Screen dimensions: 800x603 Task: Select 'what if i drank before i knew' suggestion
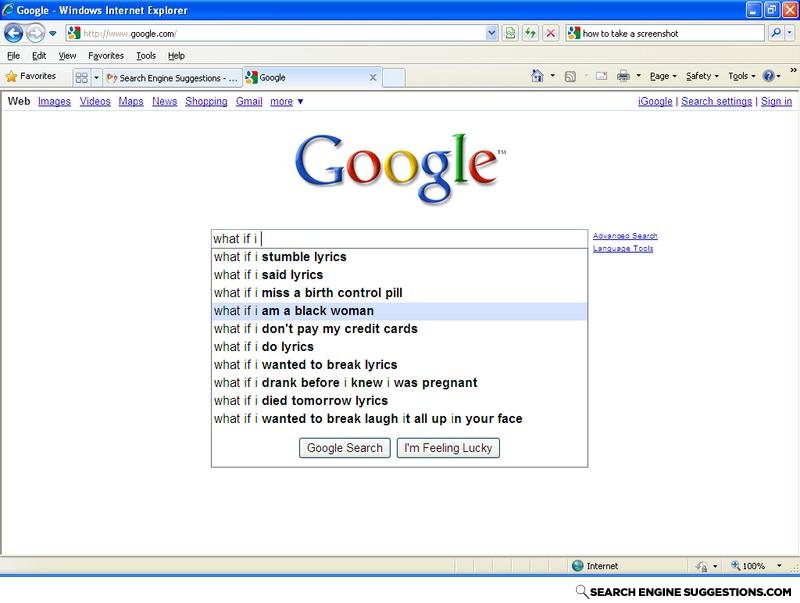tap(399, 383)
